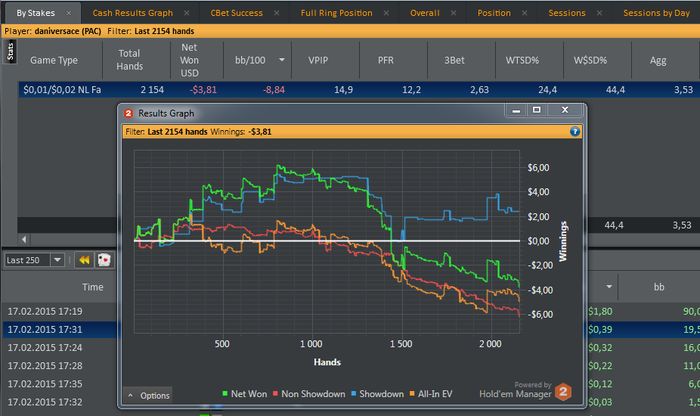Sort hands by bb column header

[659, 287]
